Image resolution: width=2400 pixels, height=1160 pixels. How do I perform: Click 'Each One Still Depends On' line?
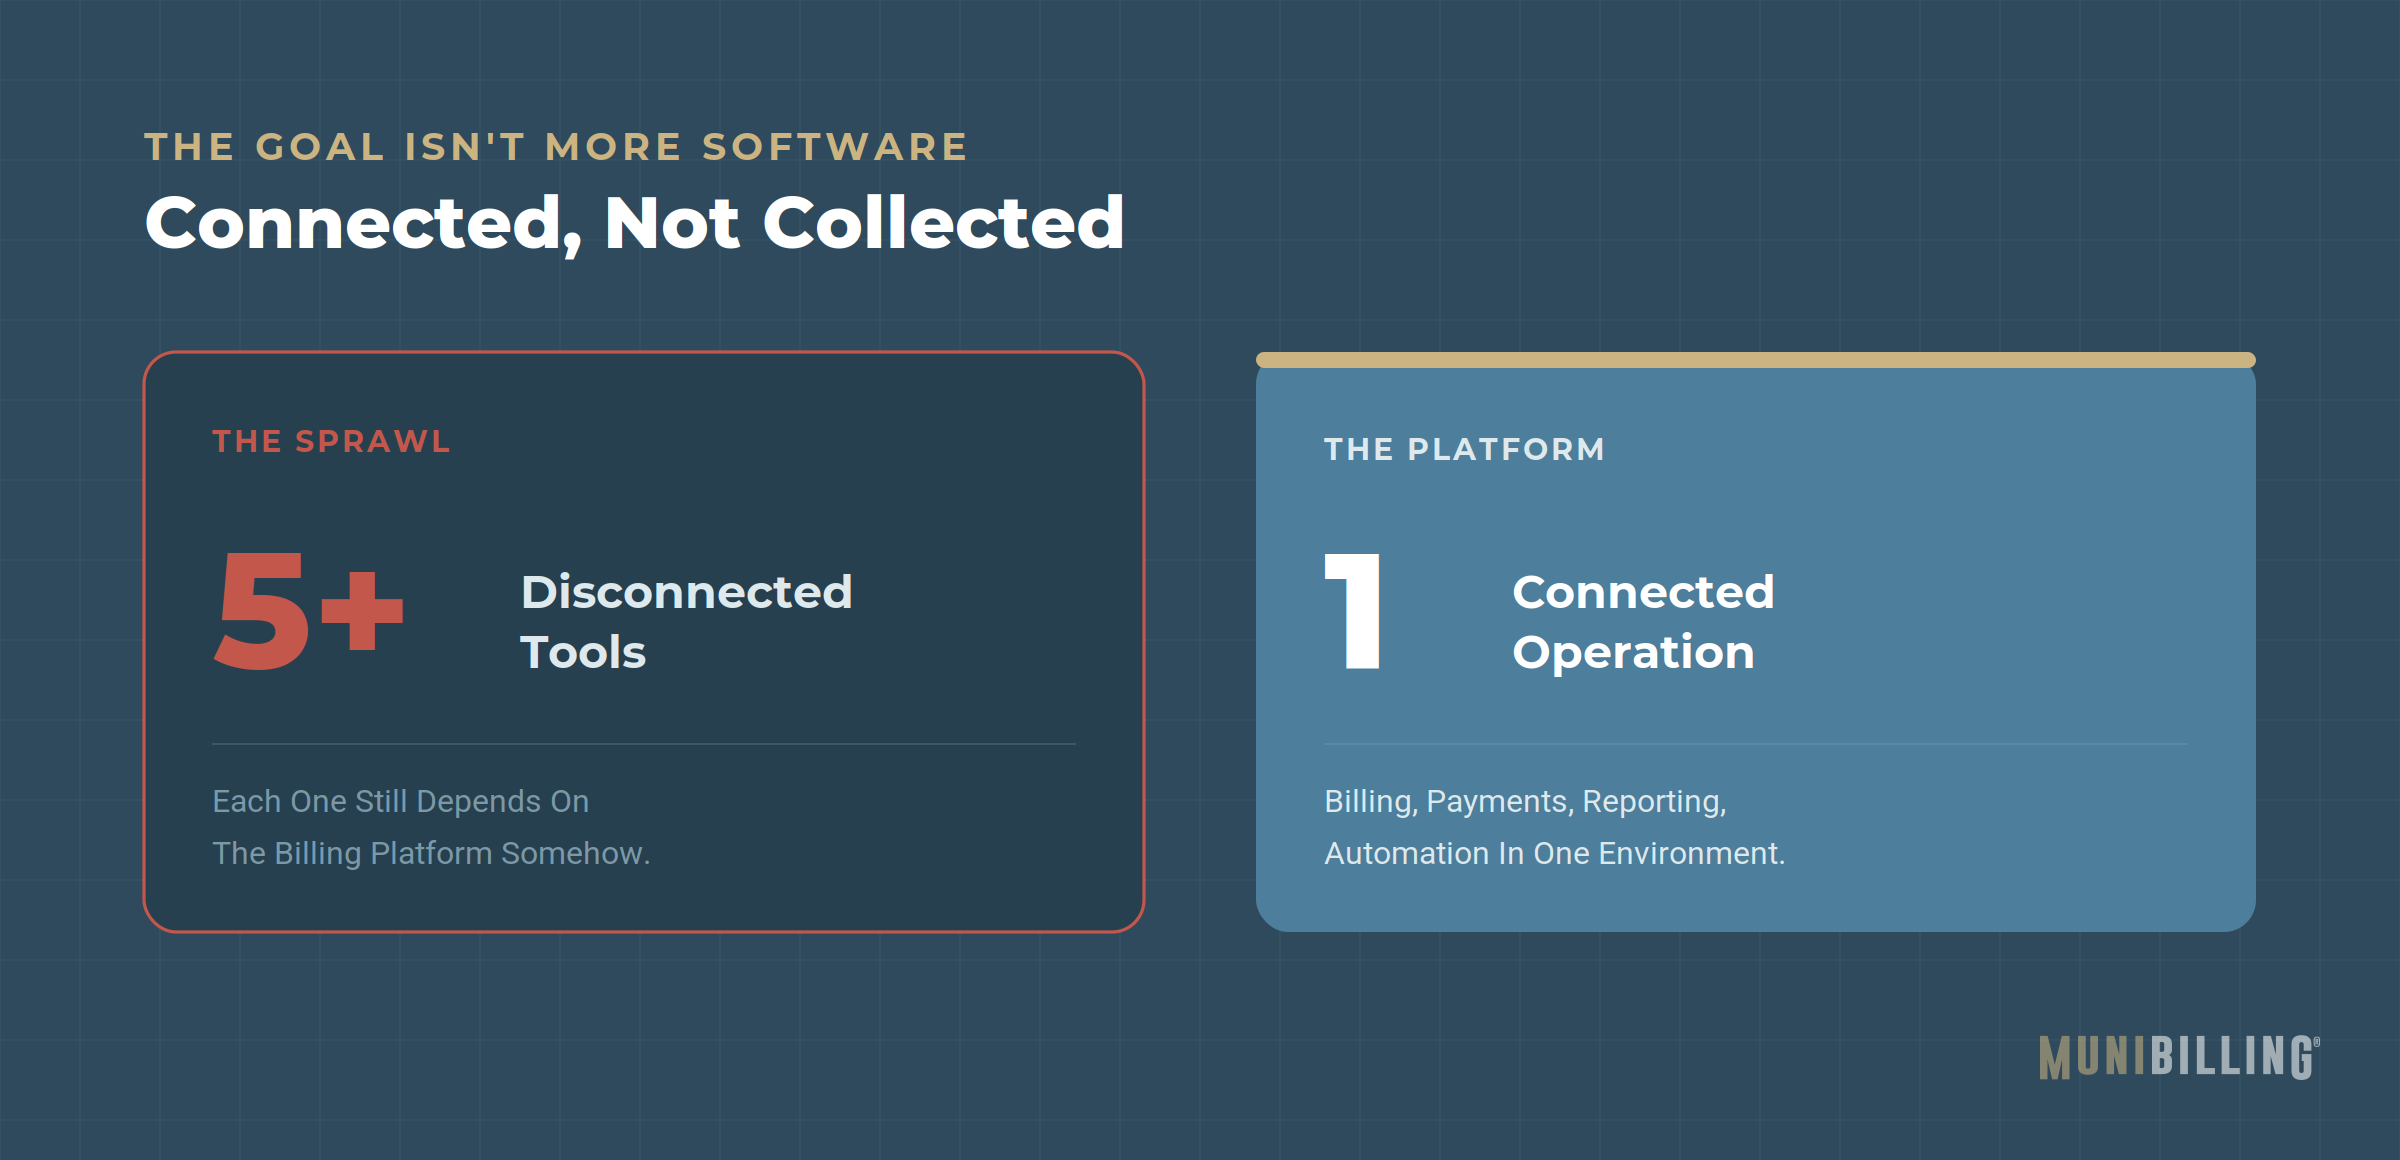(x=401, y=801)
